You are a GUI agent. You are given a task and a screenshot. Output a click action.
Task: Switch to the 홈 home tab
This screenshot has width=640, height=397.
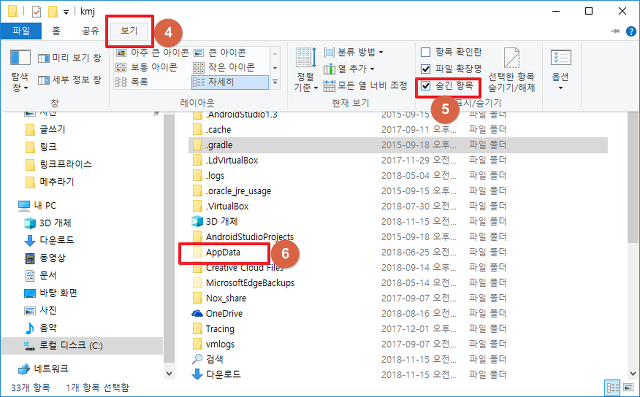tap(56, 31)
